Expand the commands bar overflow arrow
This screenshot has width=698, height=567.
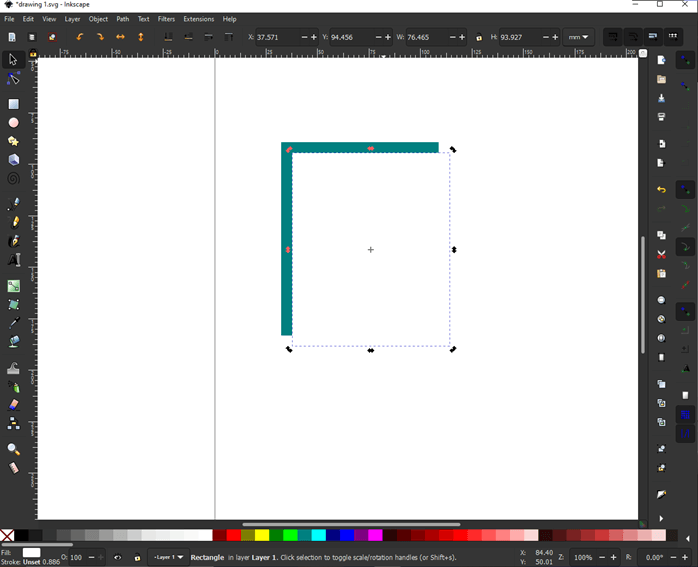click(661, 518)
